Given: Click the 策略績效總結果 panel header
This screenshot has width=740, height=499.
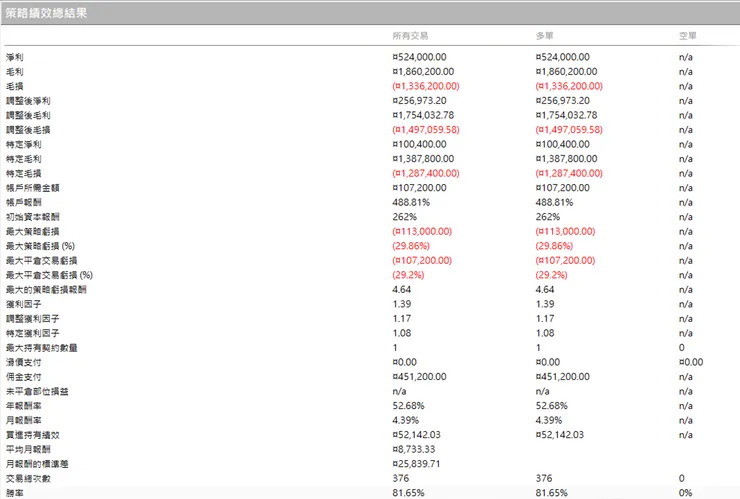Looking at the screenshot, I should click(370, 13).
